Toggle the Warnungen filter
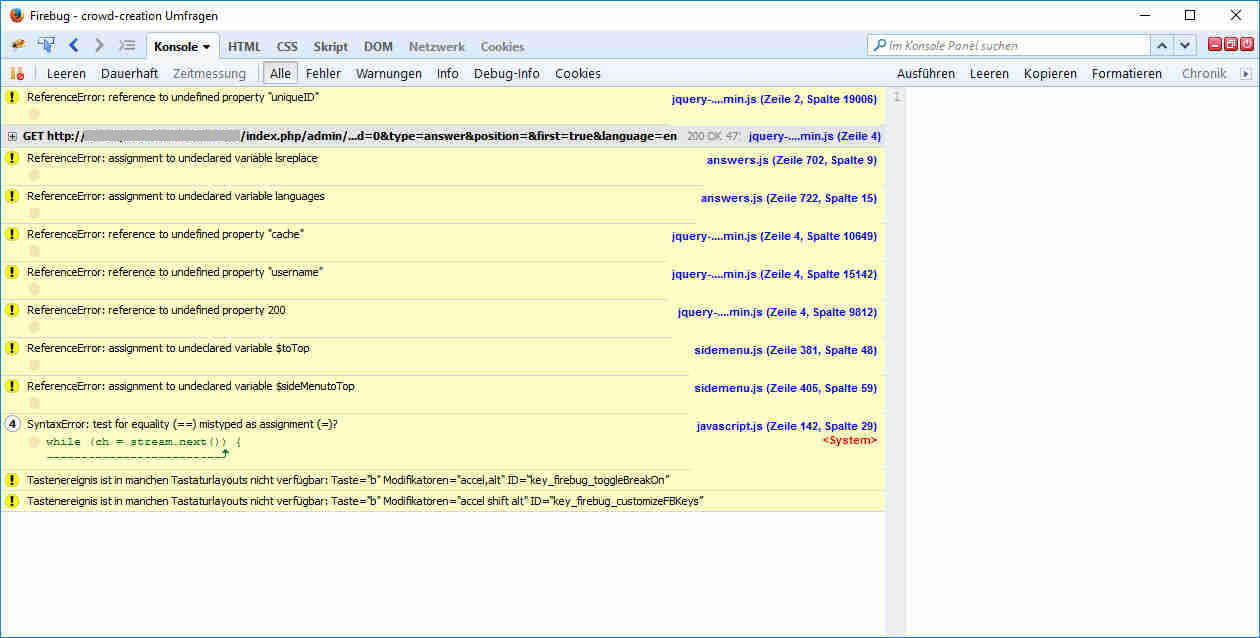This screenshot has width=1260, height=638. (x=388, y=73)
